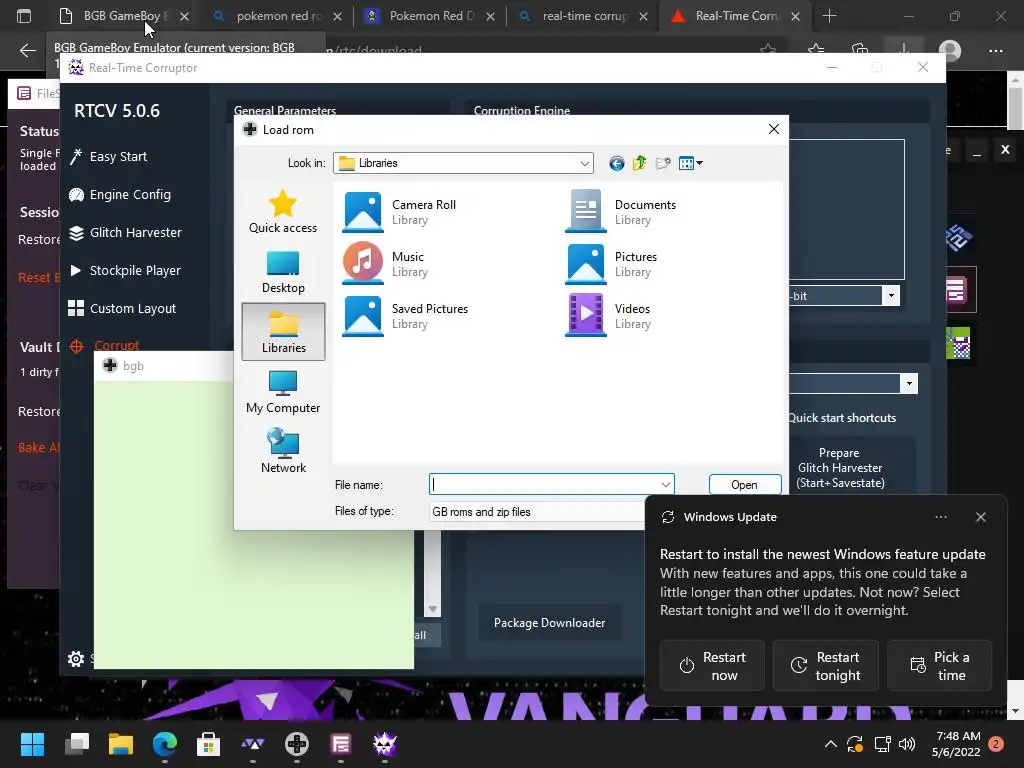Image resolution: width=1024 pixels, height=768 pixels.
Task: Open Stockpile Player in RTCV sidebar
Action: (125, 270)
